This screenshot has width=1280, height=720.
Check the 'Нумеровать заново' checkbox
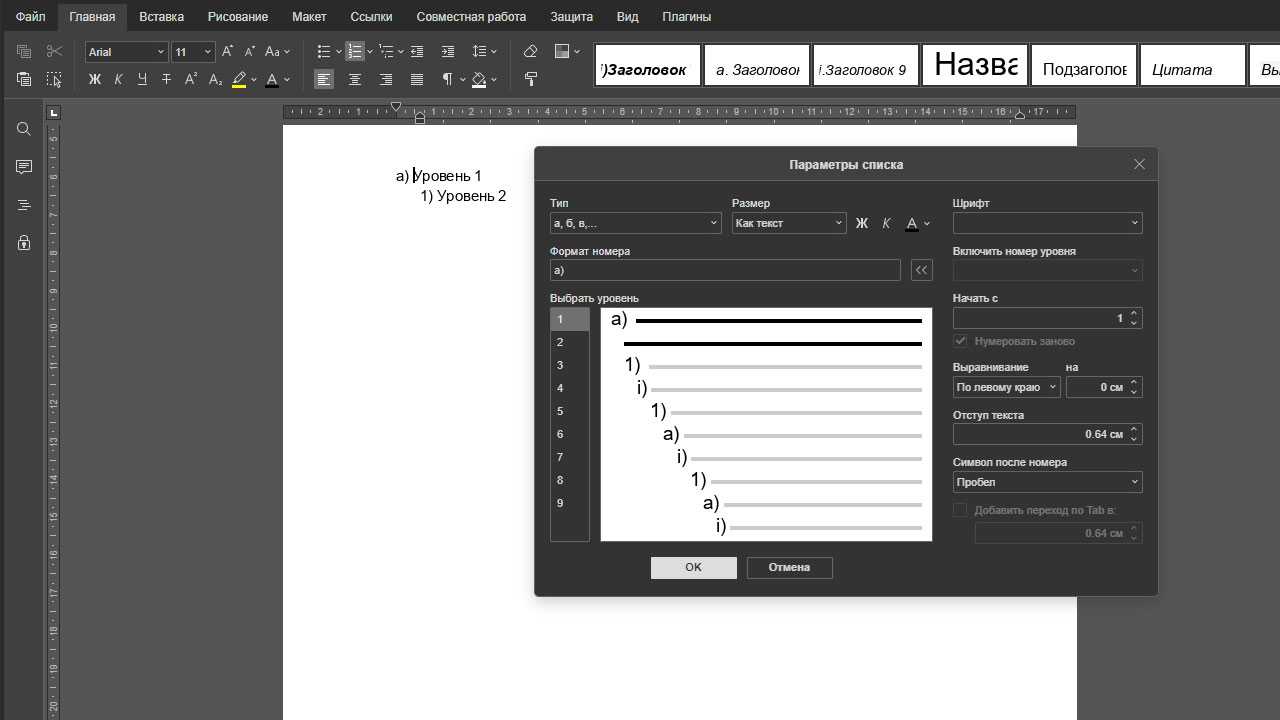(961, 341)
